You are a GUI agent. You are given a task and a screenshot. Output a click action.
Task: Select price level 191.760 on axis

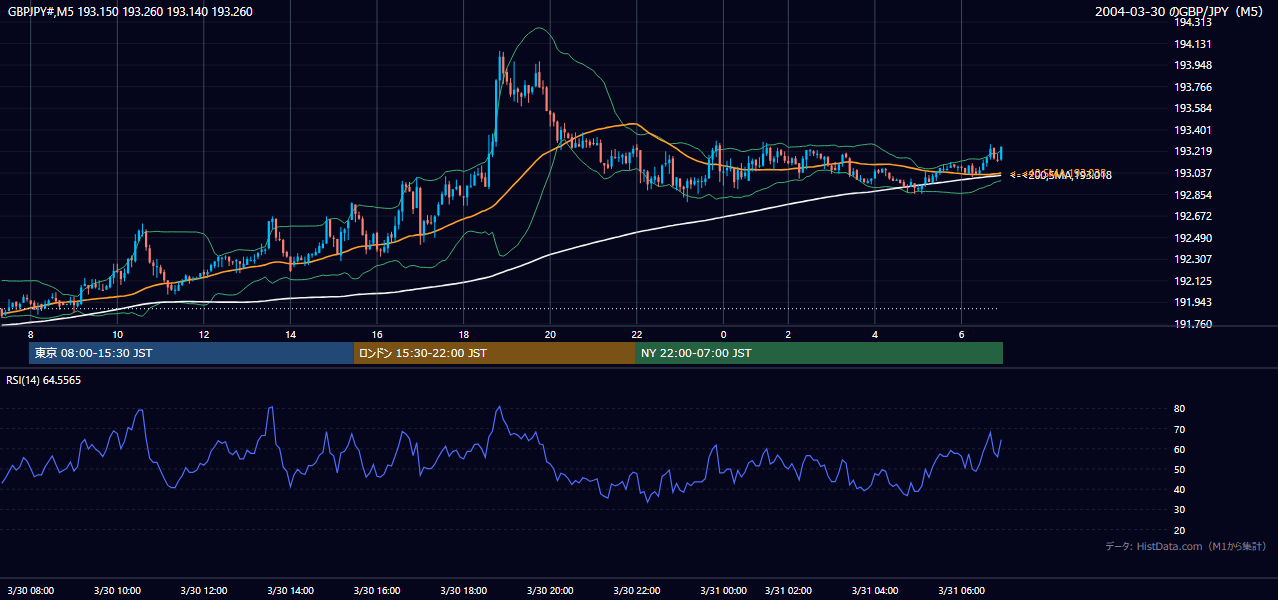pos(1193,324)
